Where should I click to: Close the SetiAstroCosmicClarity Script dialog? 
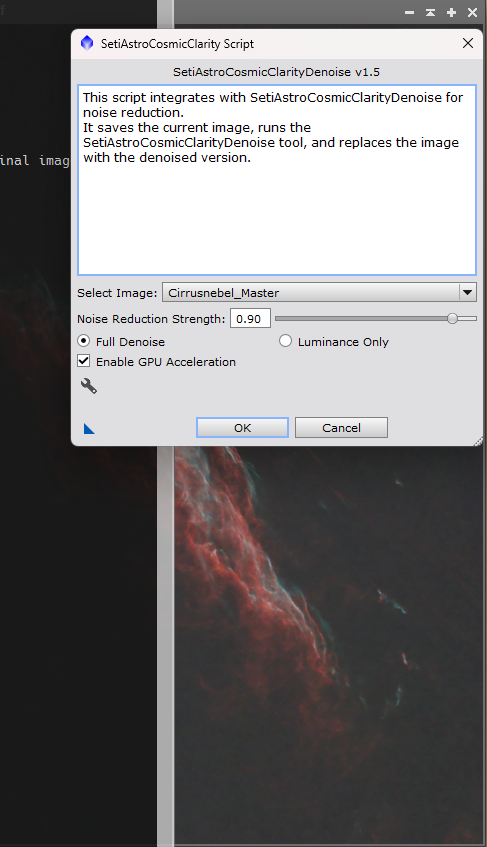pos(468,43)
